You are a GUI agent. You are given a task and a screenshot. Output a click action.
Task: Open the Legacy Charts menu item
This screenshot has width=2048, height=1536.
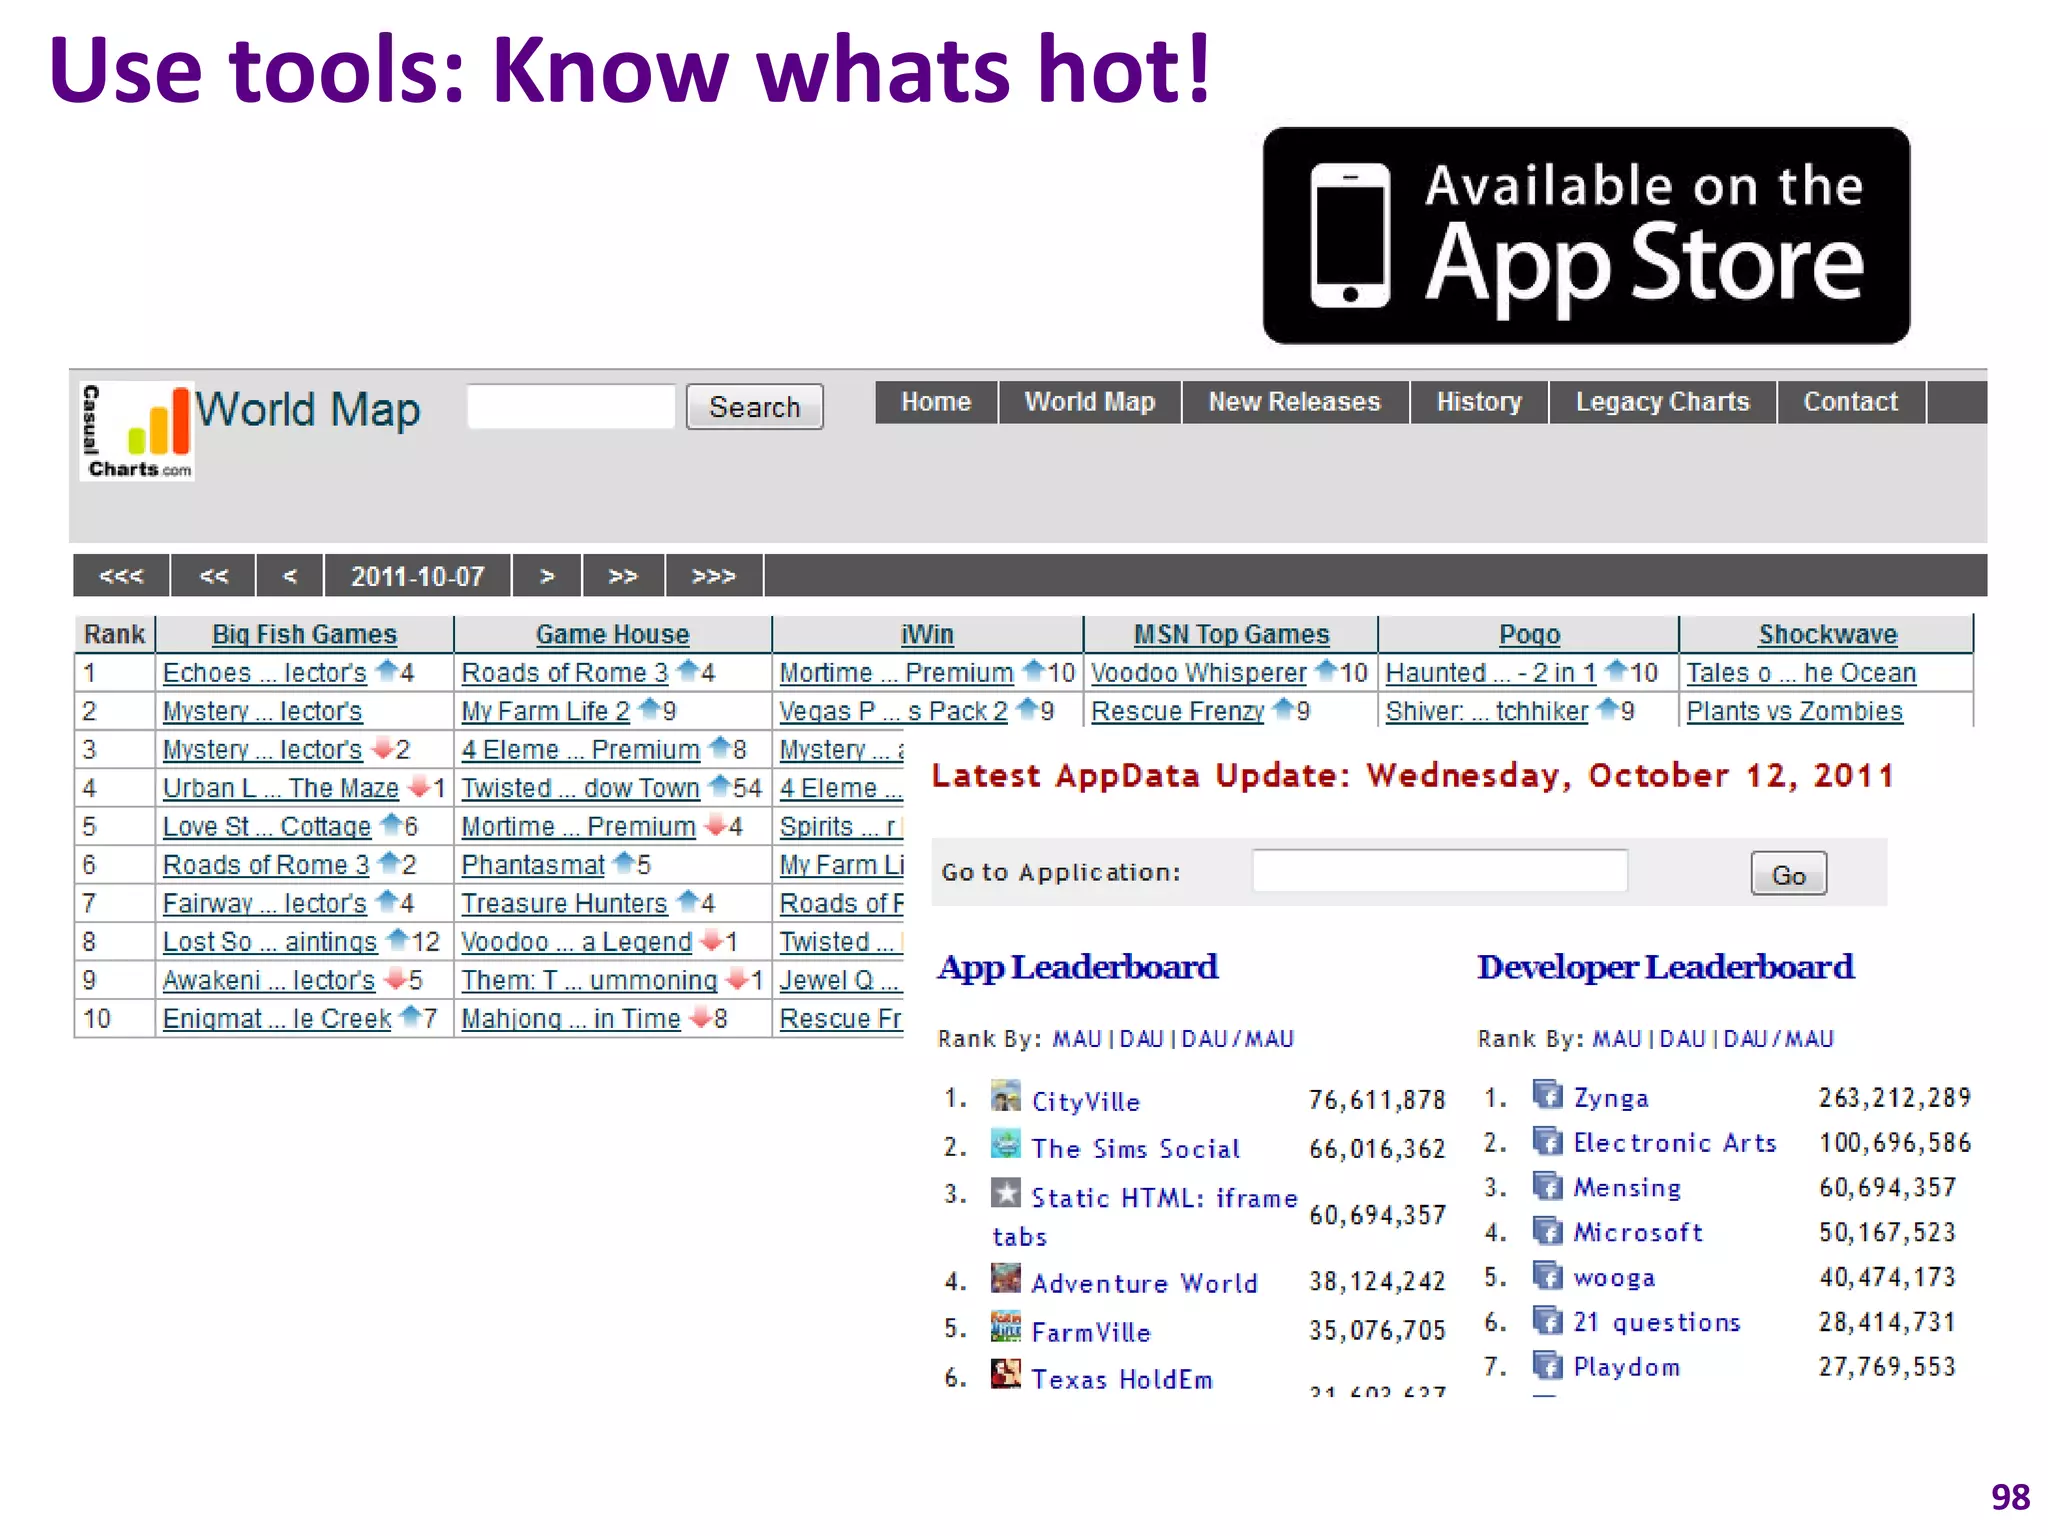click(x=1663, y=402)
